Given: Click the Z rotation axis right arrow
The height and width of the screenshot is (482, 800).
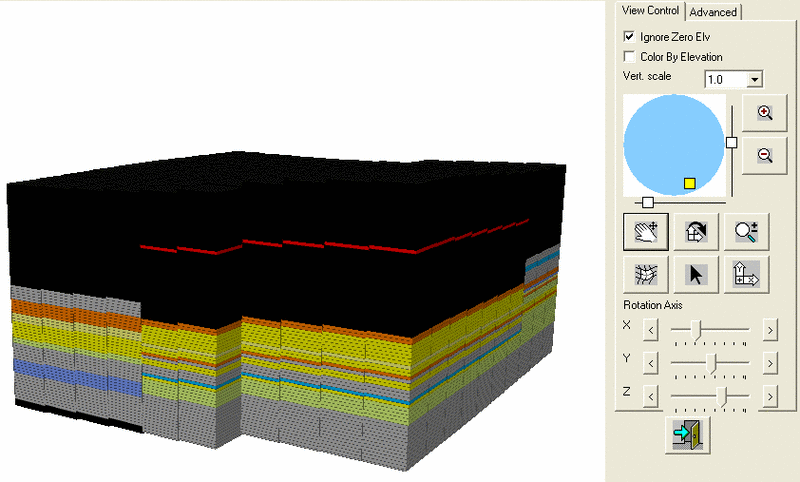Looking at the screenshot, I should [x=770, y=396].
